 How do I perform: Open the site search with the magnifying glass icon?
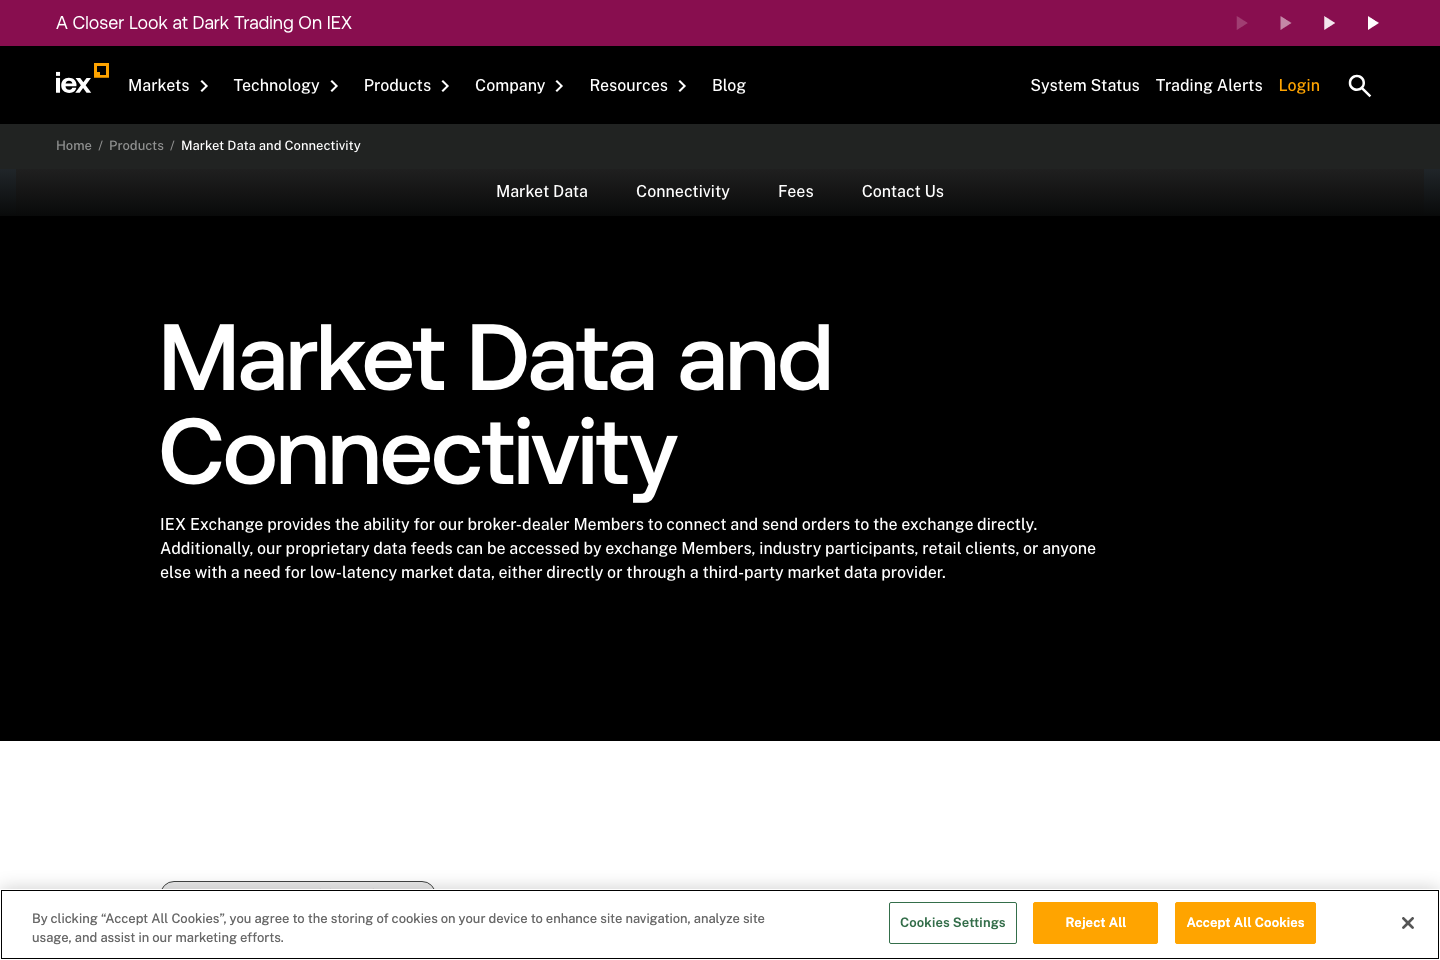click(1359, 86)
